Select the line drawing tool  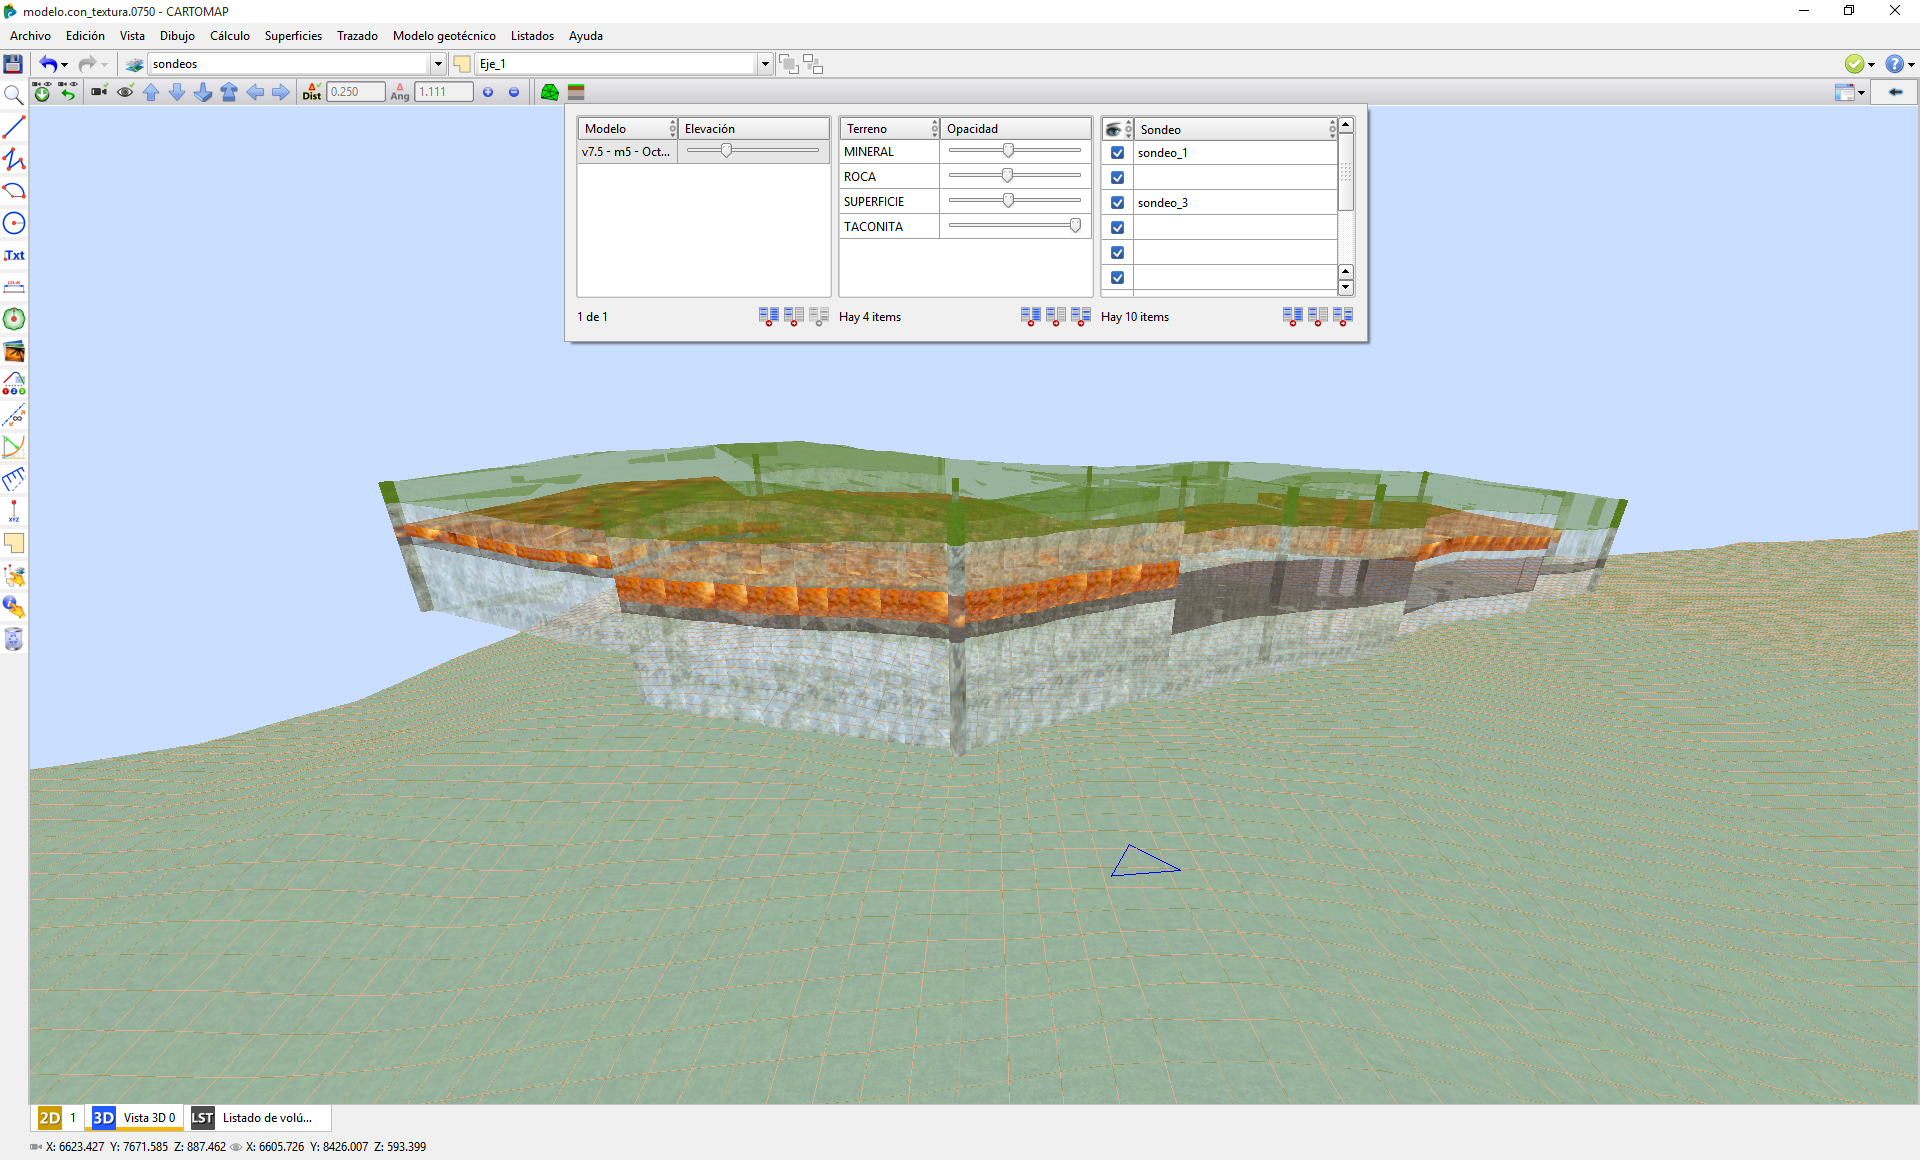[14, 127]
